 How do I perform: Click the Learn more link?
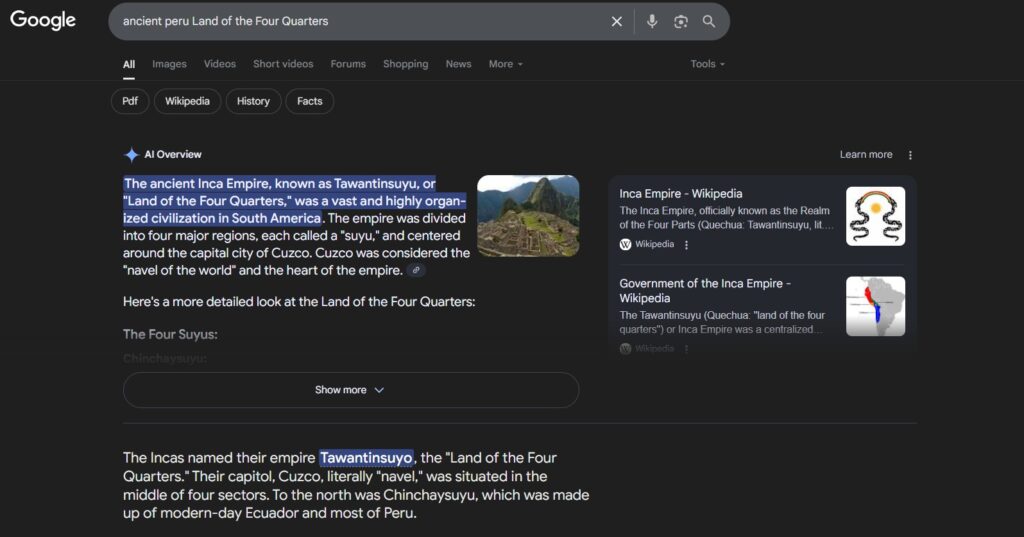[866, 155]
